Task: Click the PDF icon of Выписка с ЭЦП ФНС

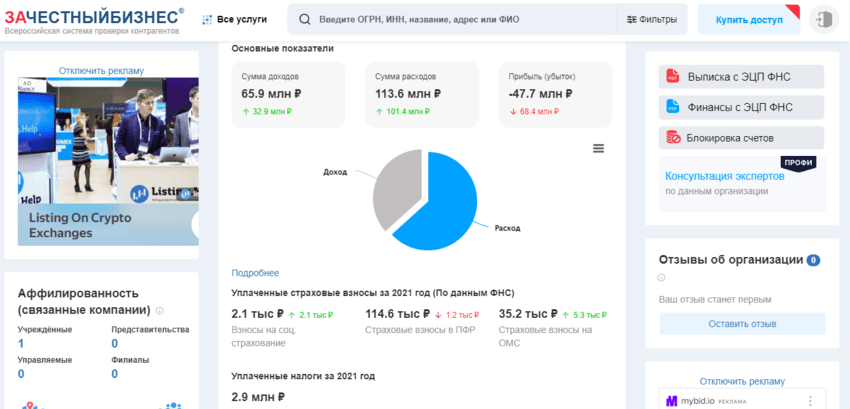Action: point(672,76)
